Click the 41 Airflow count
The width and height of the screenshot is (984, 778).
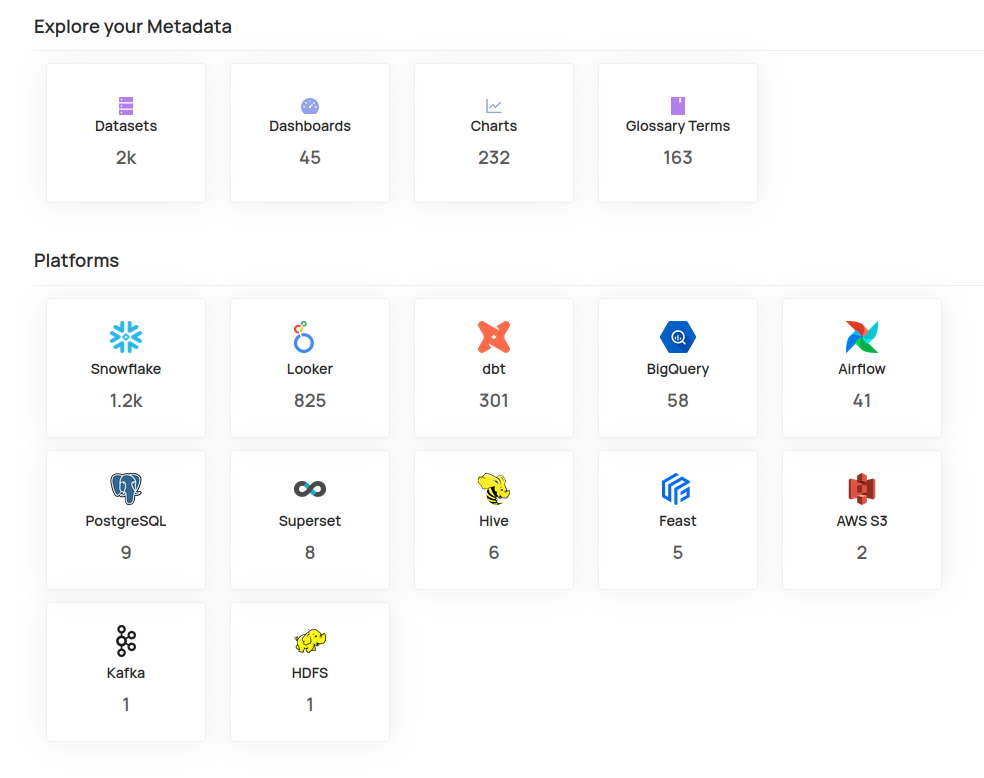coord(862,400)
